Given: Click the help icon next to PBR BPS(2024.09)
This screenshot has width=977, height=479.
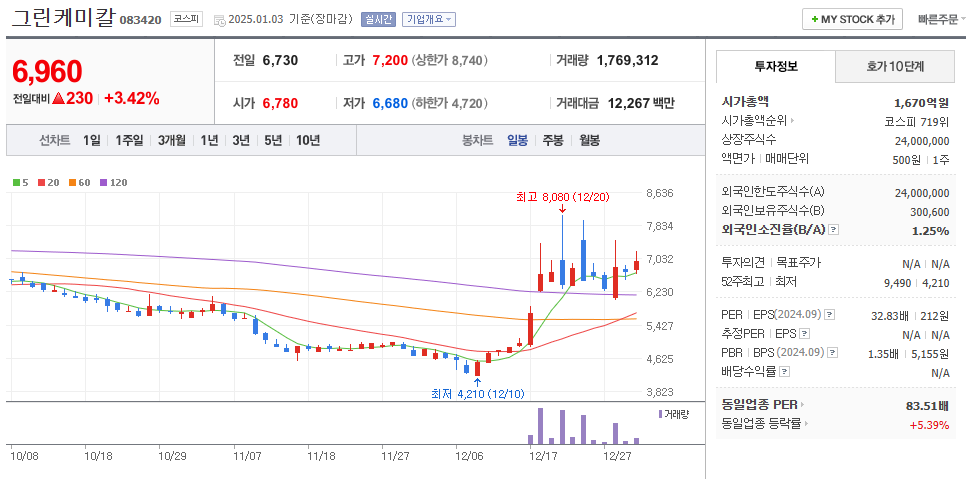Looking at the screenshot, I should coord(833,353).
